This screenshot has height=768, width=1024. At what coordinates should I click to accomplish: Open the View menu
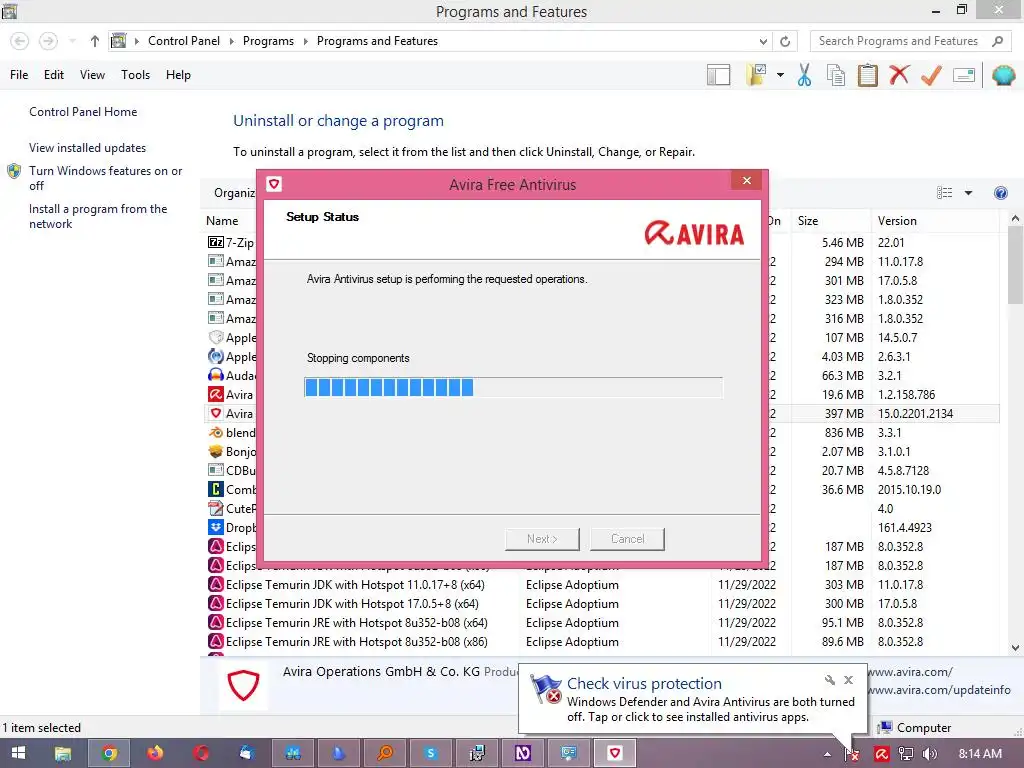pyautogui.click(x=92, y=75)
